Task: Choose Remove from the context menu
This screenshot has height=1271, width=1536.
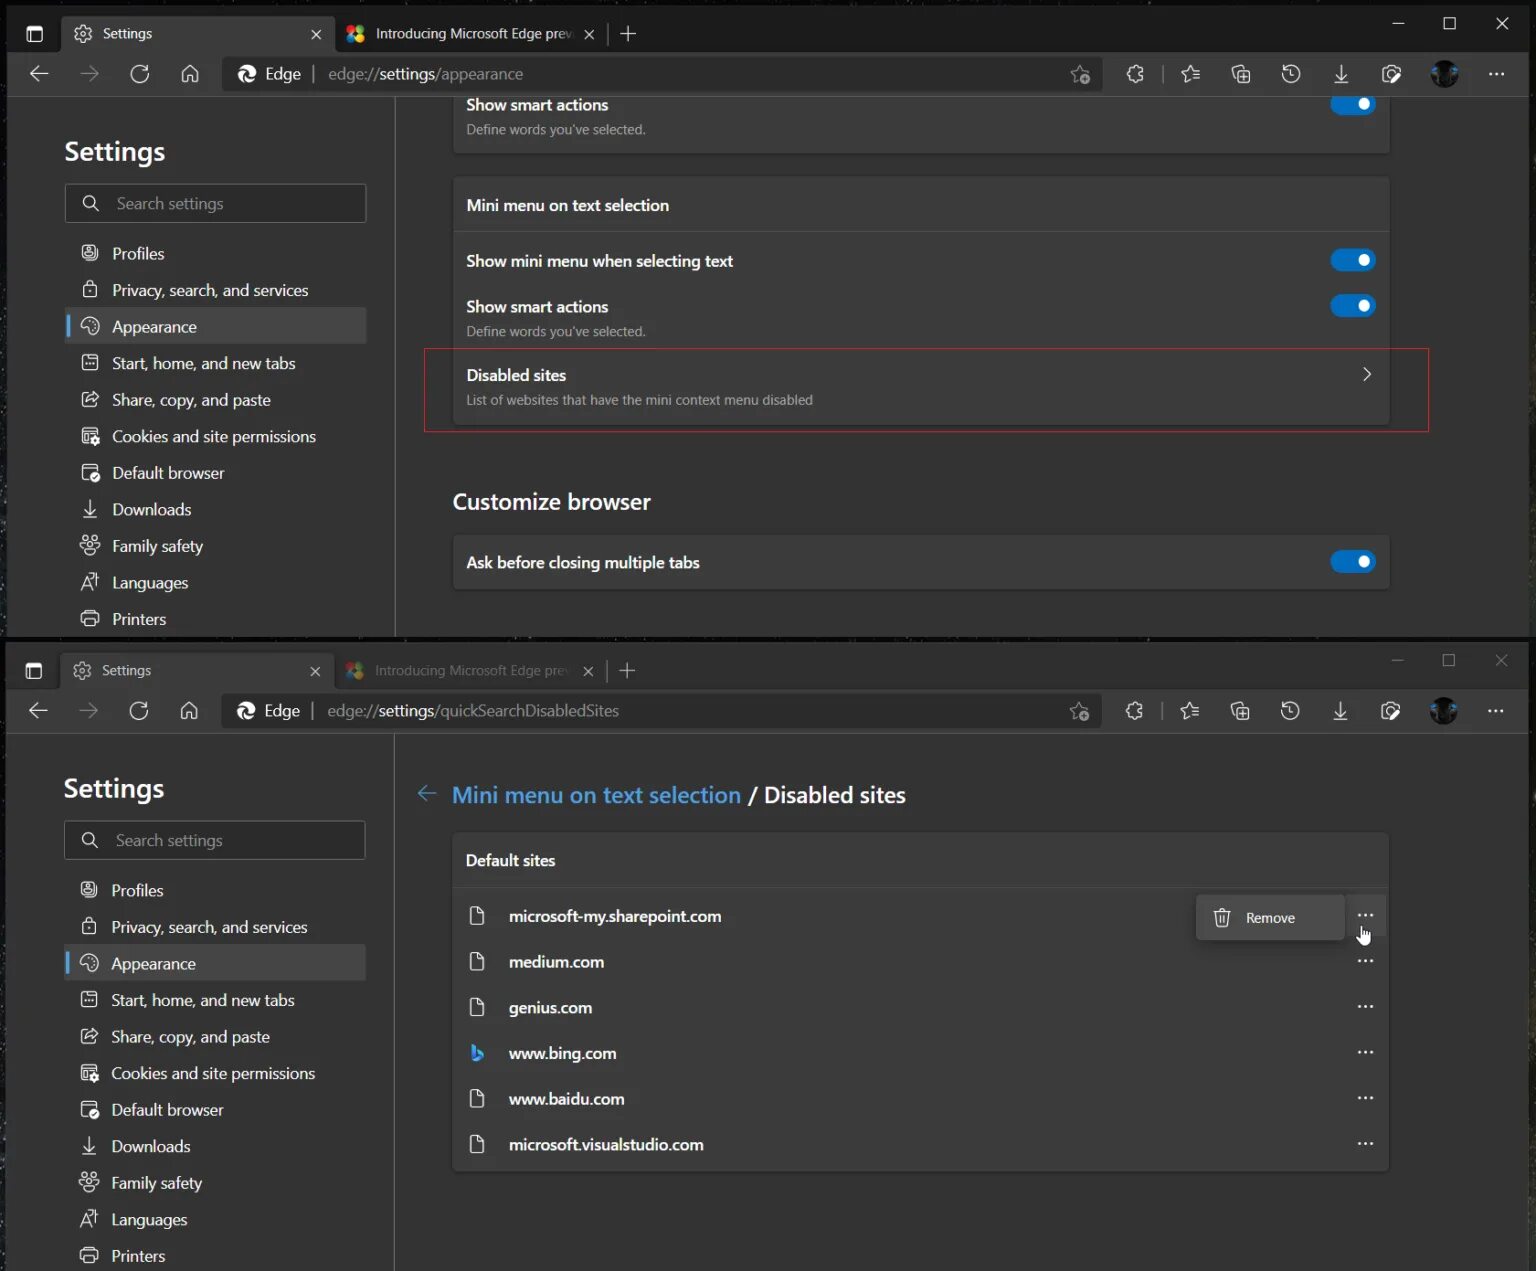Action: point(1269,918)
